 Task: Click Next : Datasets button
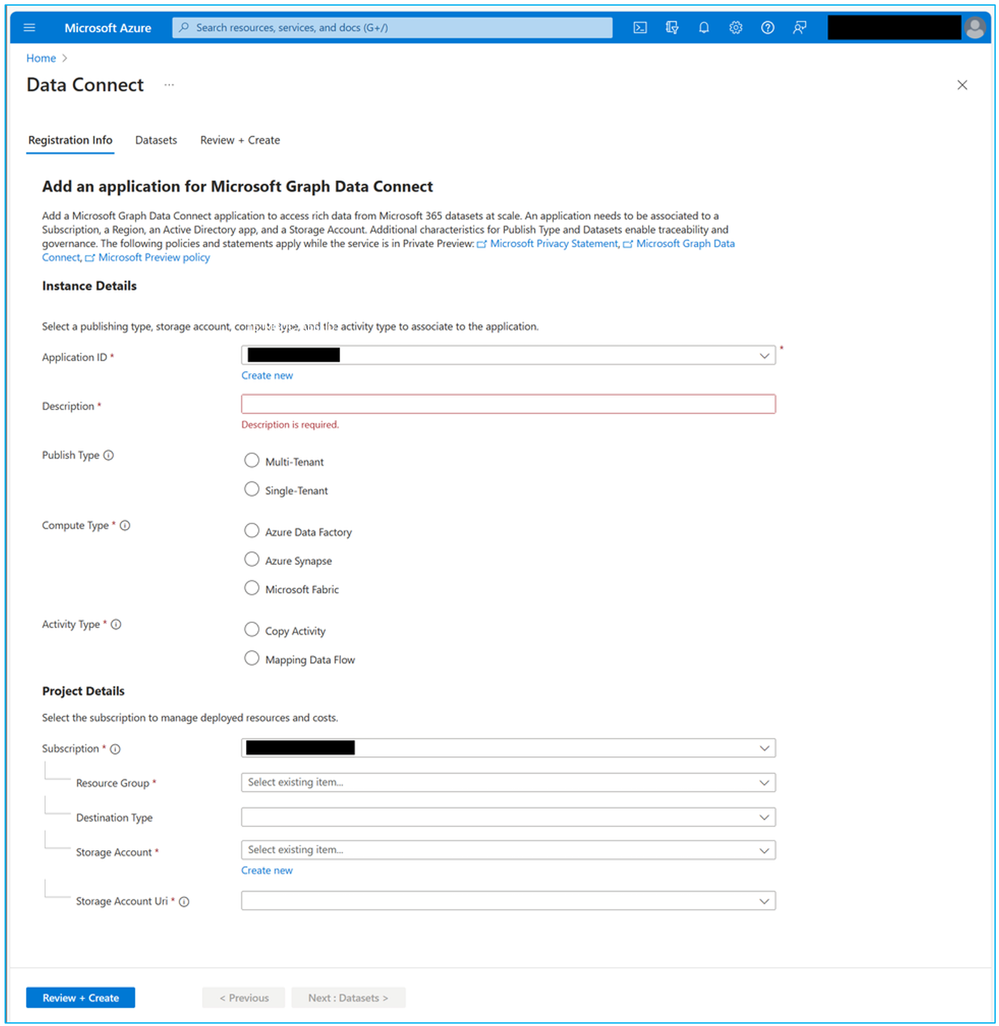348,998
